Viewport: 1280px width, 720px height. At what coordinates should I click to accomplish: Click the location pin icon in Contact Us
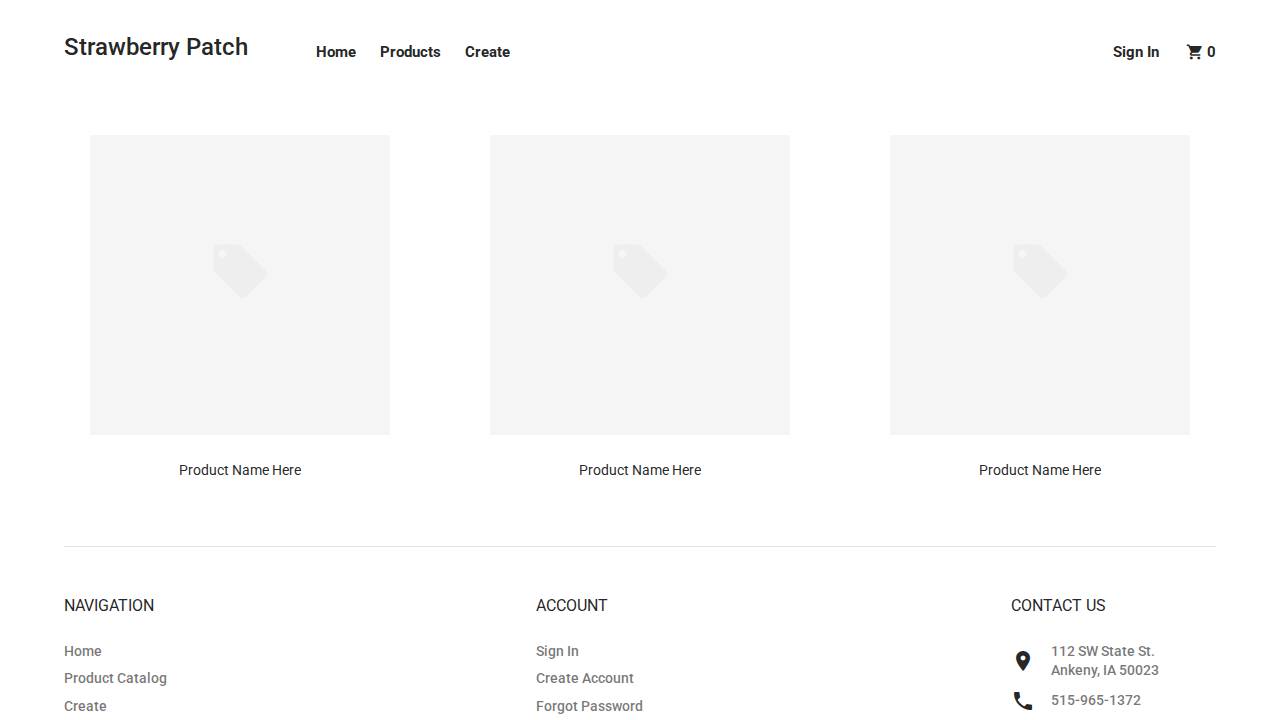(1023, 660)
